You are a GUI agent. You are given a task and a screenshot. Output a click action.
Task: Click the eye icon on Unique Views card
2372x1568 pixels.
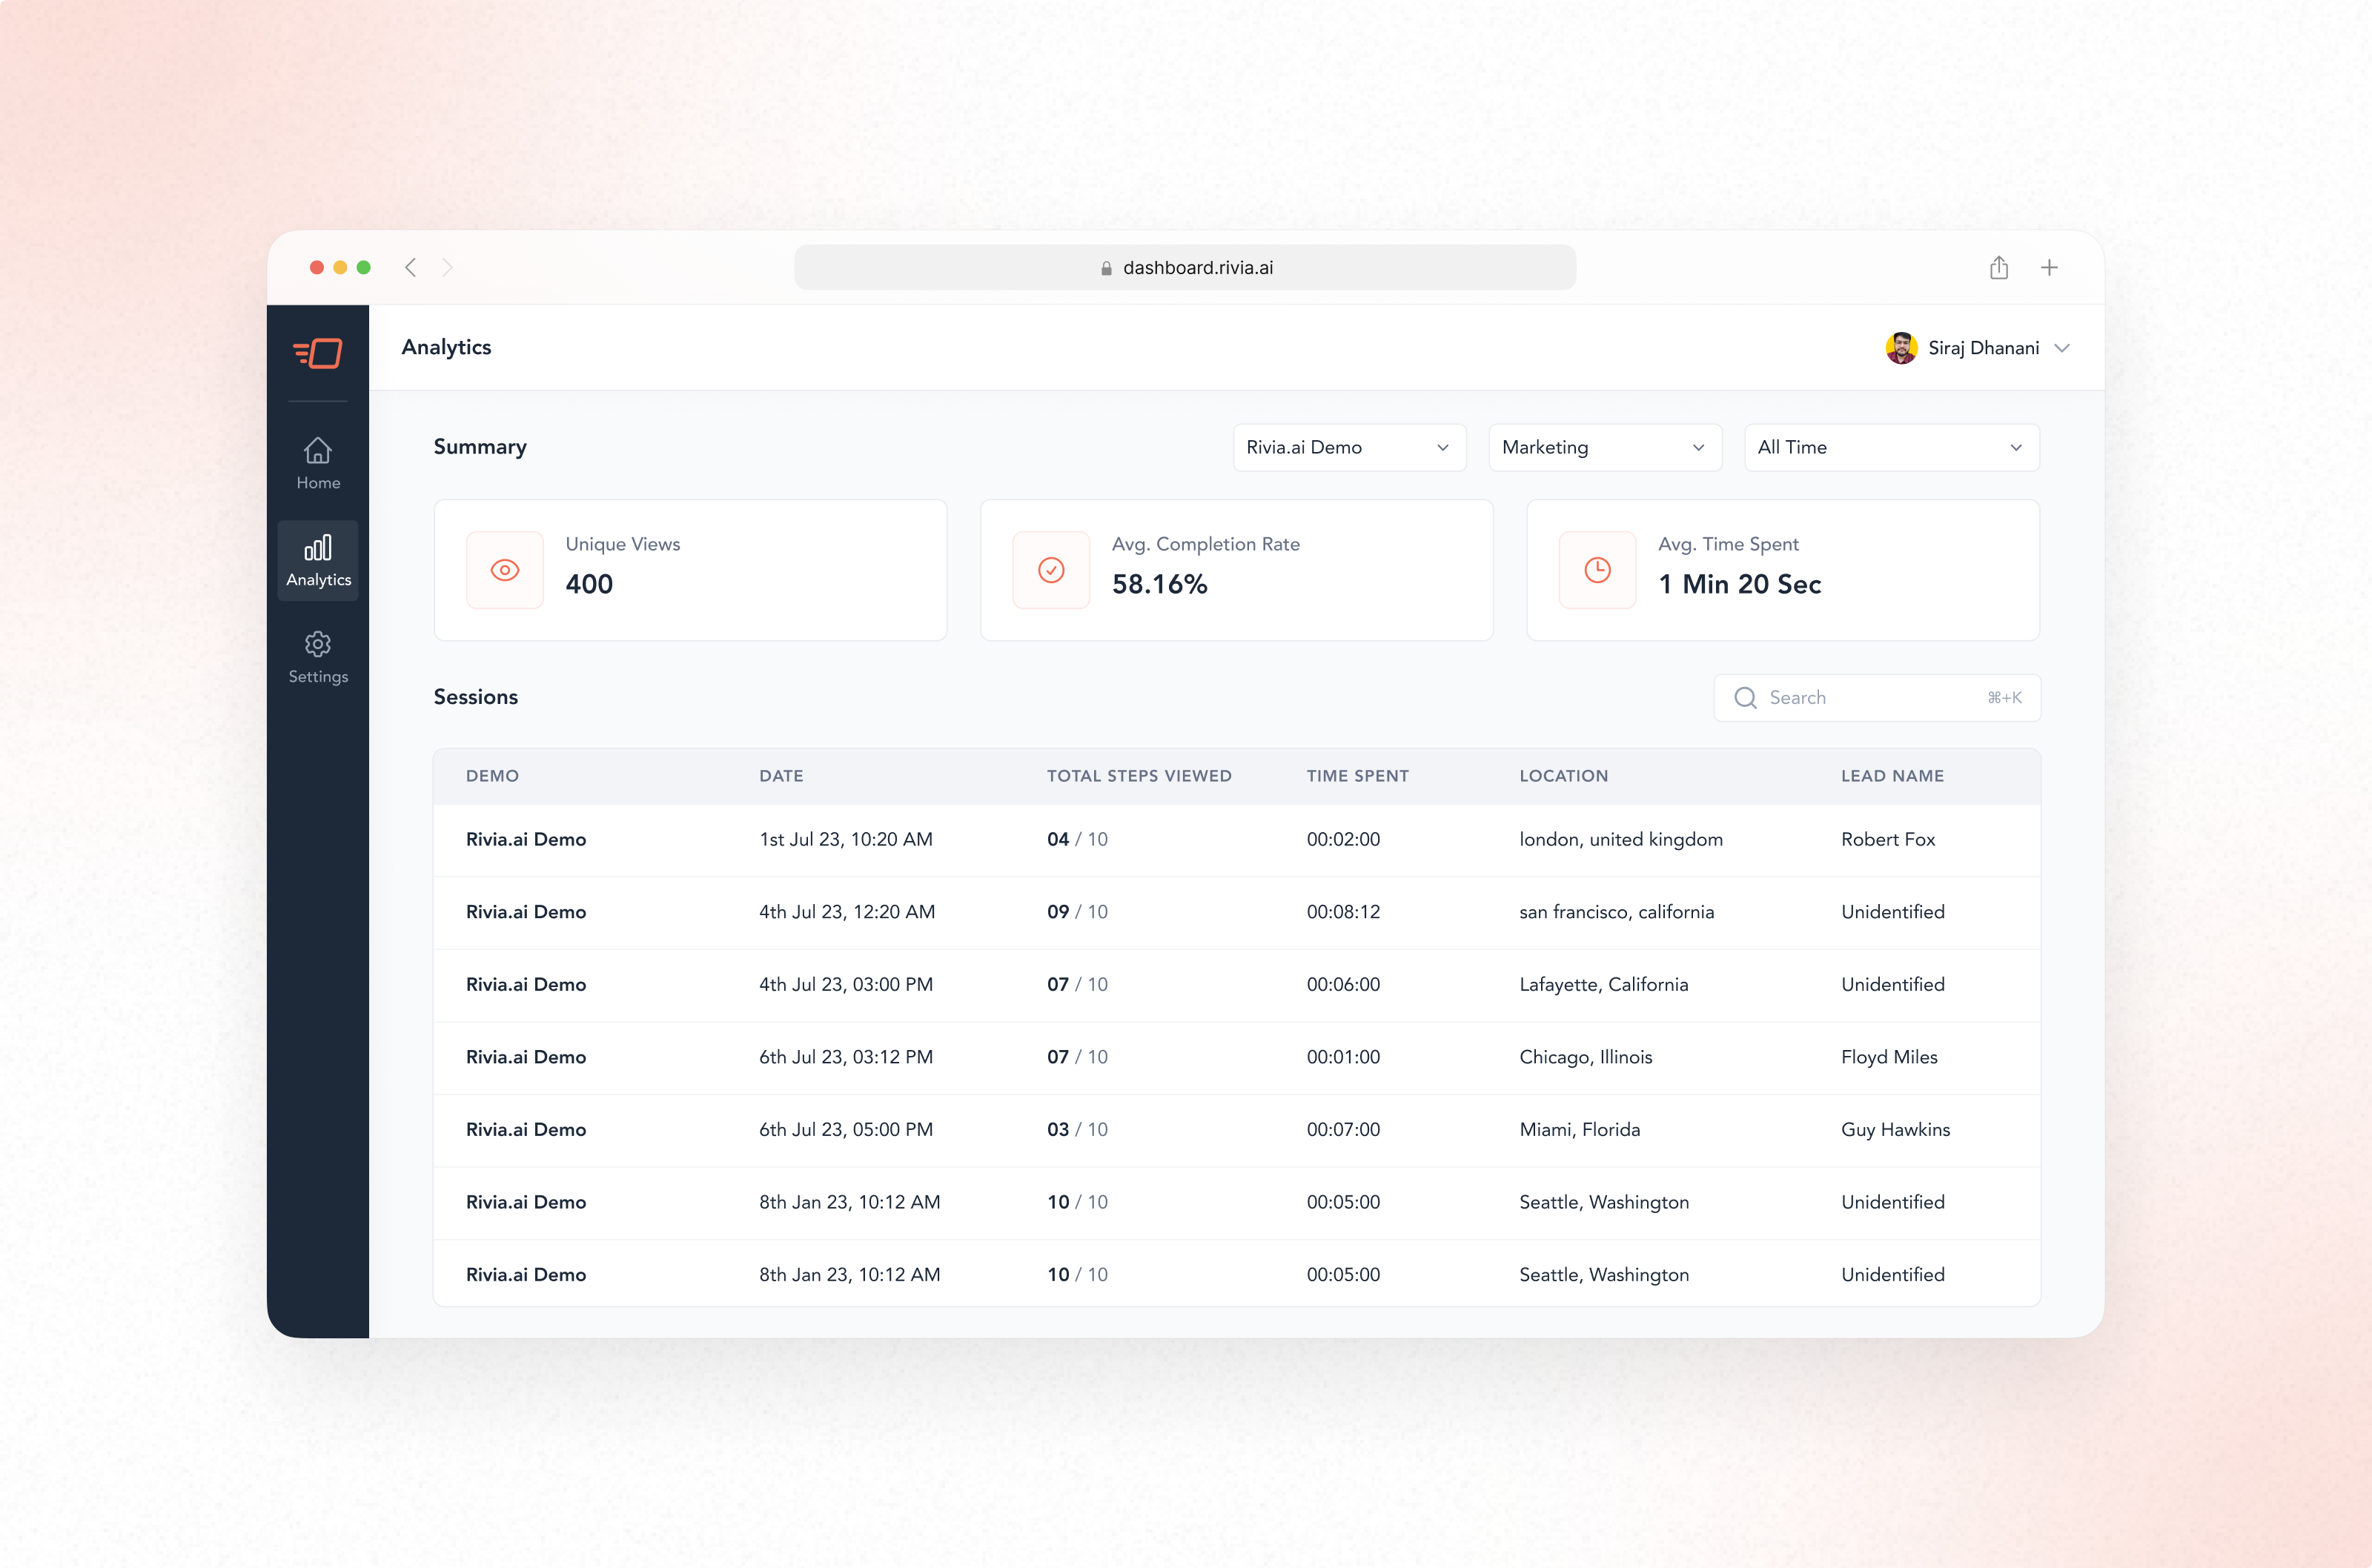point(505,570)
